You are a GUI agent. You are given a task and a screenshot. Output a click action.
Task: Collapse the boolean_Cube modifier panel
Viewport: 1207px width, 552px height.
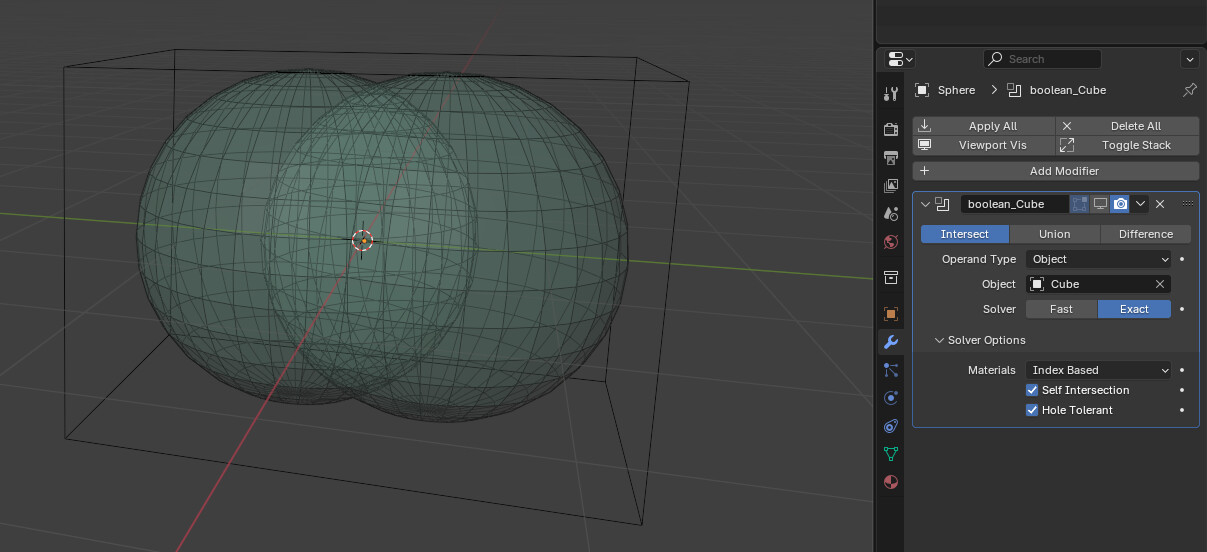click(925, 204)
